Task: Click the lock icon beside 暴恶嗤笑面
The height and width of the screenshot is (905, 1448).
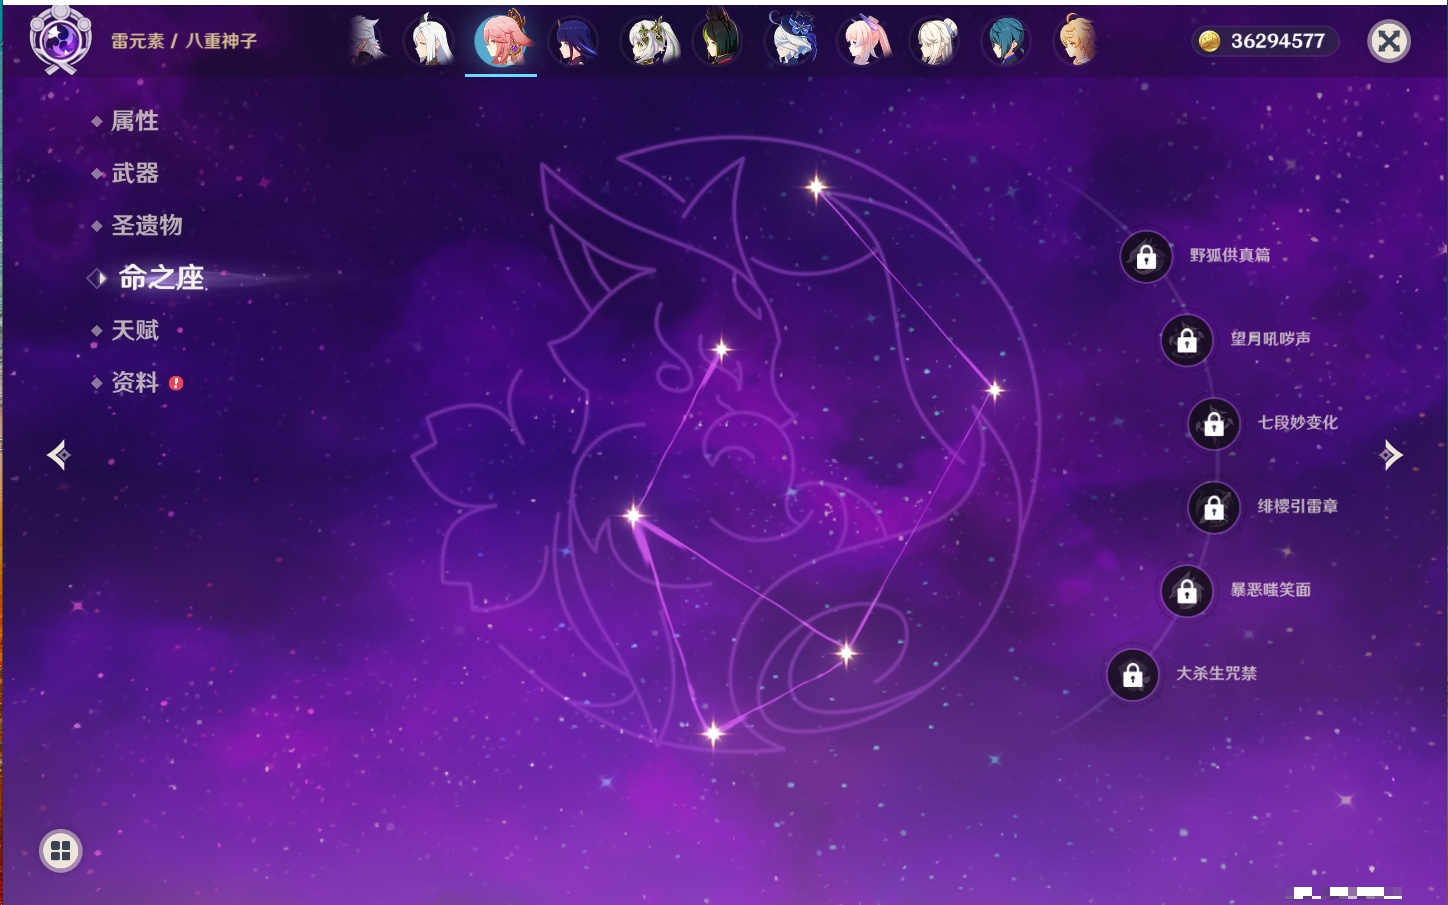Action: tap(1187, 591)
